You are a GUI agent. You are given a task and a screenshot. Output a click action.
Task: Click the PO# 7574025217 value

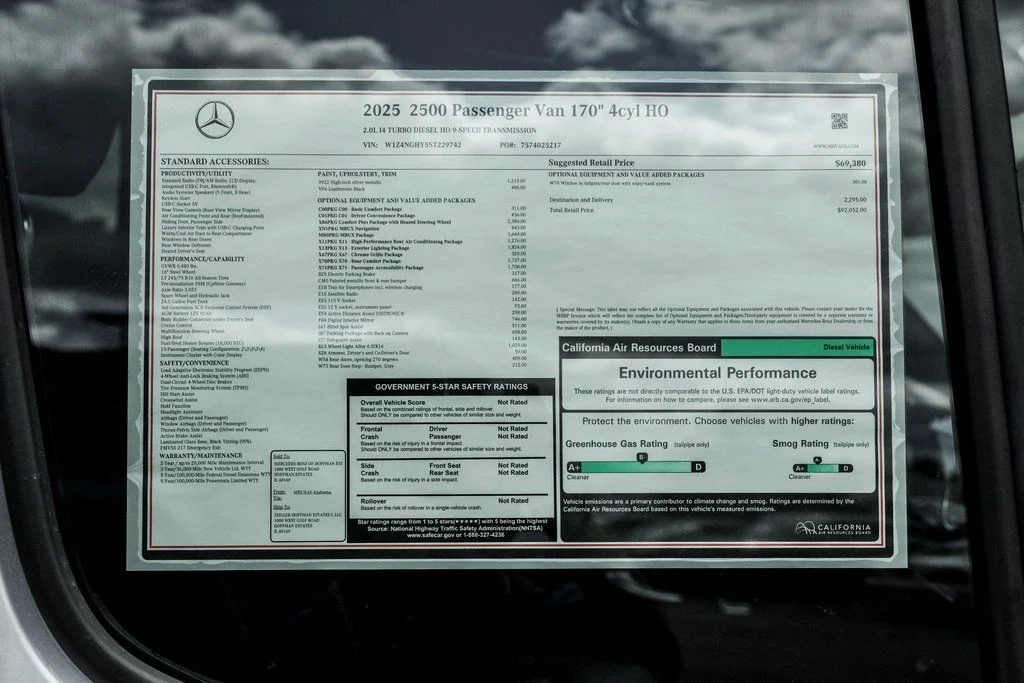pyautogui.click(x=540, y=145)
